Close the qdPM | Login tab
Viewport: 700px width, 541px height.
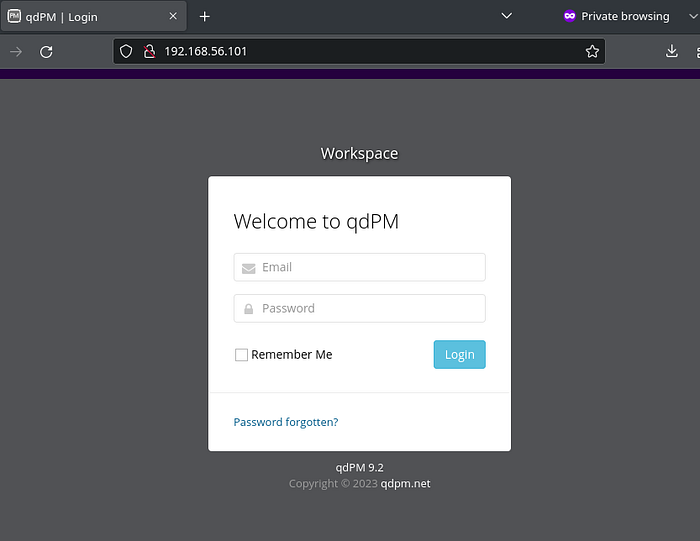(x=173, y=16)
